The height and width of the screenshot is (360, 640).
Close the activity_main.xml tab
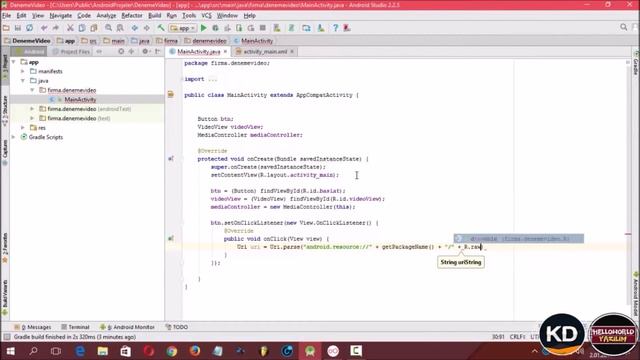[292, 52]
